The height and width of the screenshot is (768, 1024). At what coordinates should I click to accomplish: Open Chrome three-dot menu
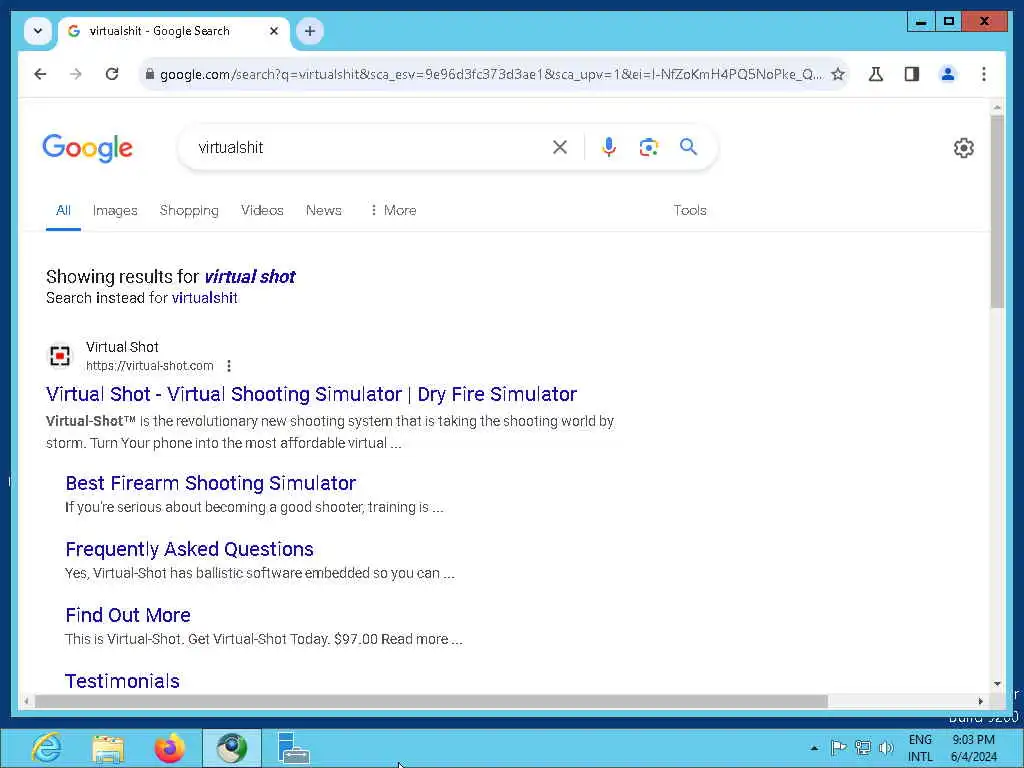(x=984, y=74)
